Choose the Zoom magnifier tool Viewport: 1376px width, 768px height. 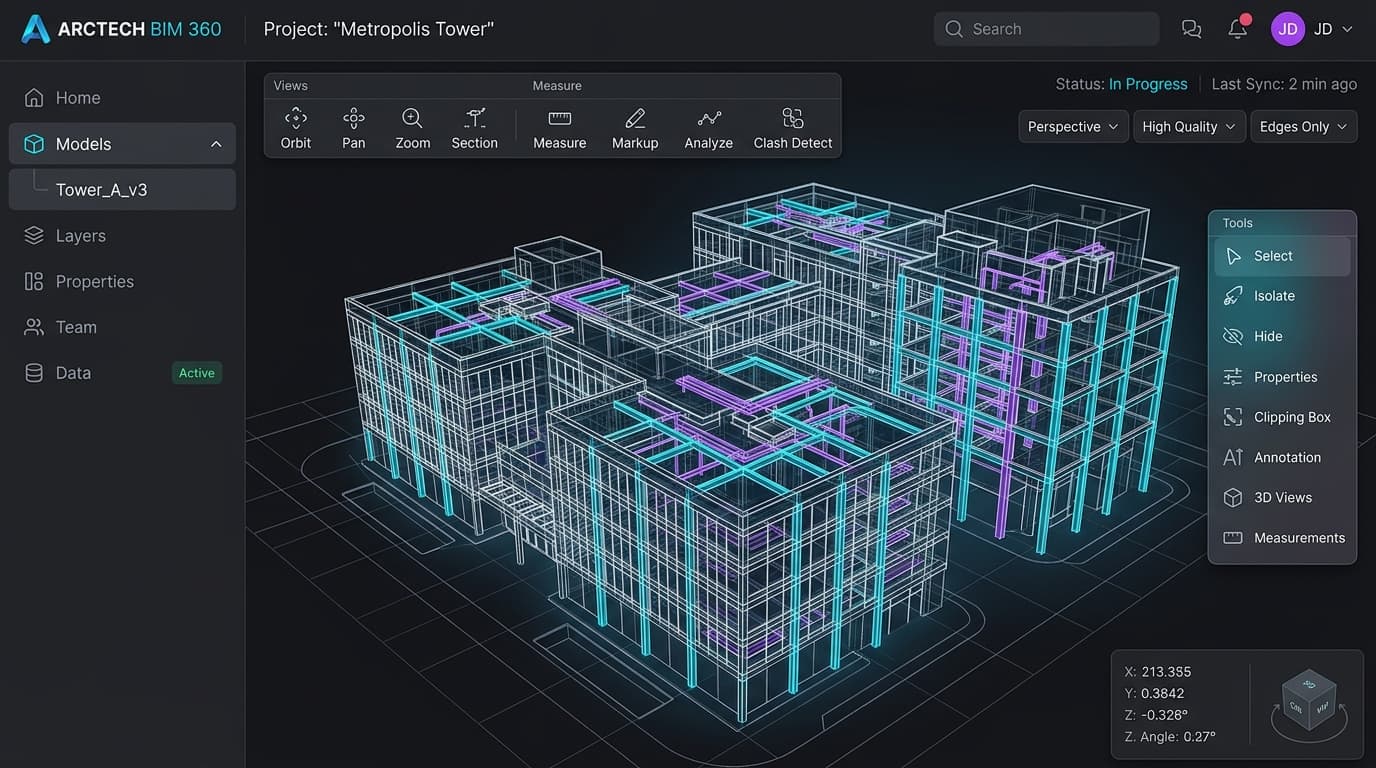click(x=412, y=129)
